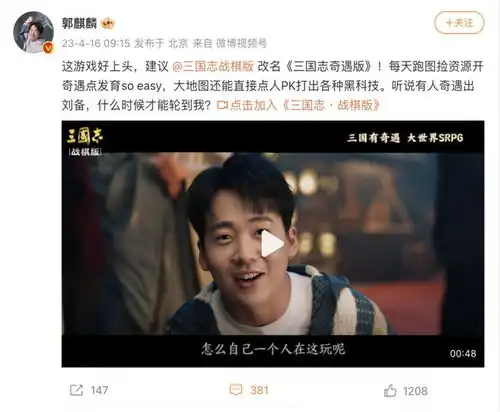Click the video link icon before 点击加入
Screen dimensions: 500x412
pos(222,105)
